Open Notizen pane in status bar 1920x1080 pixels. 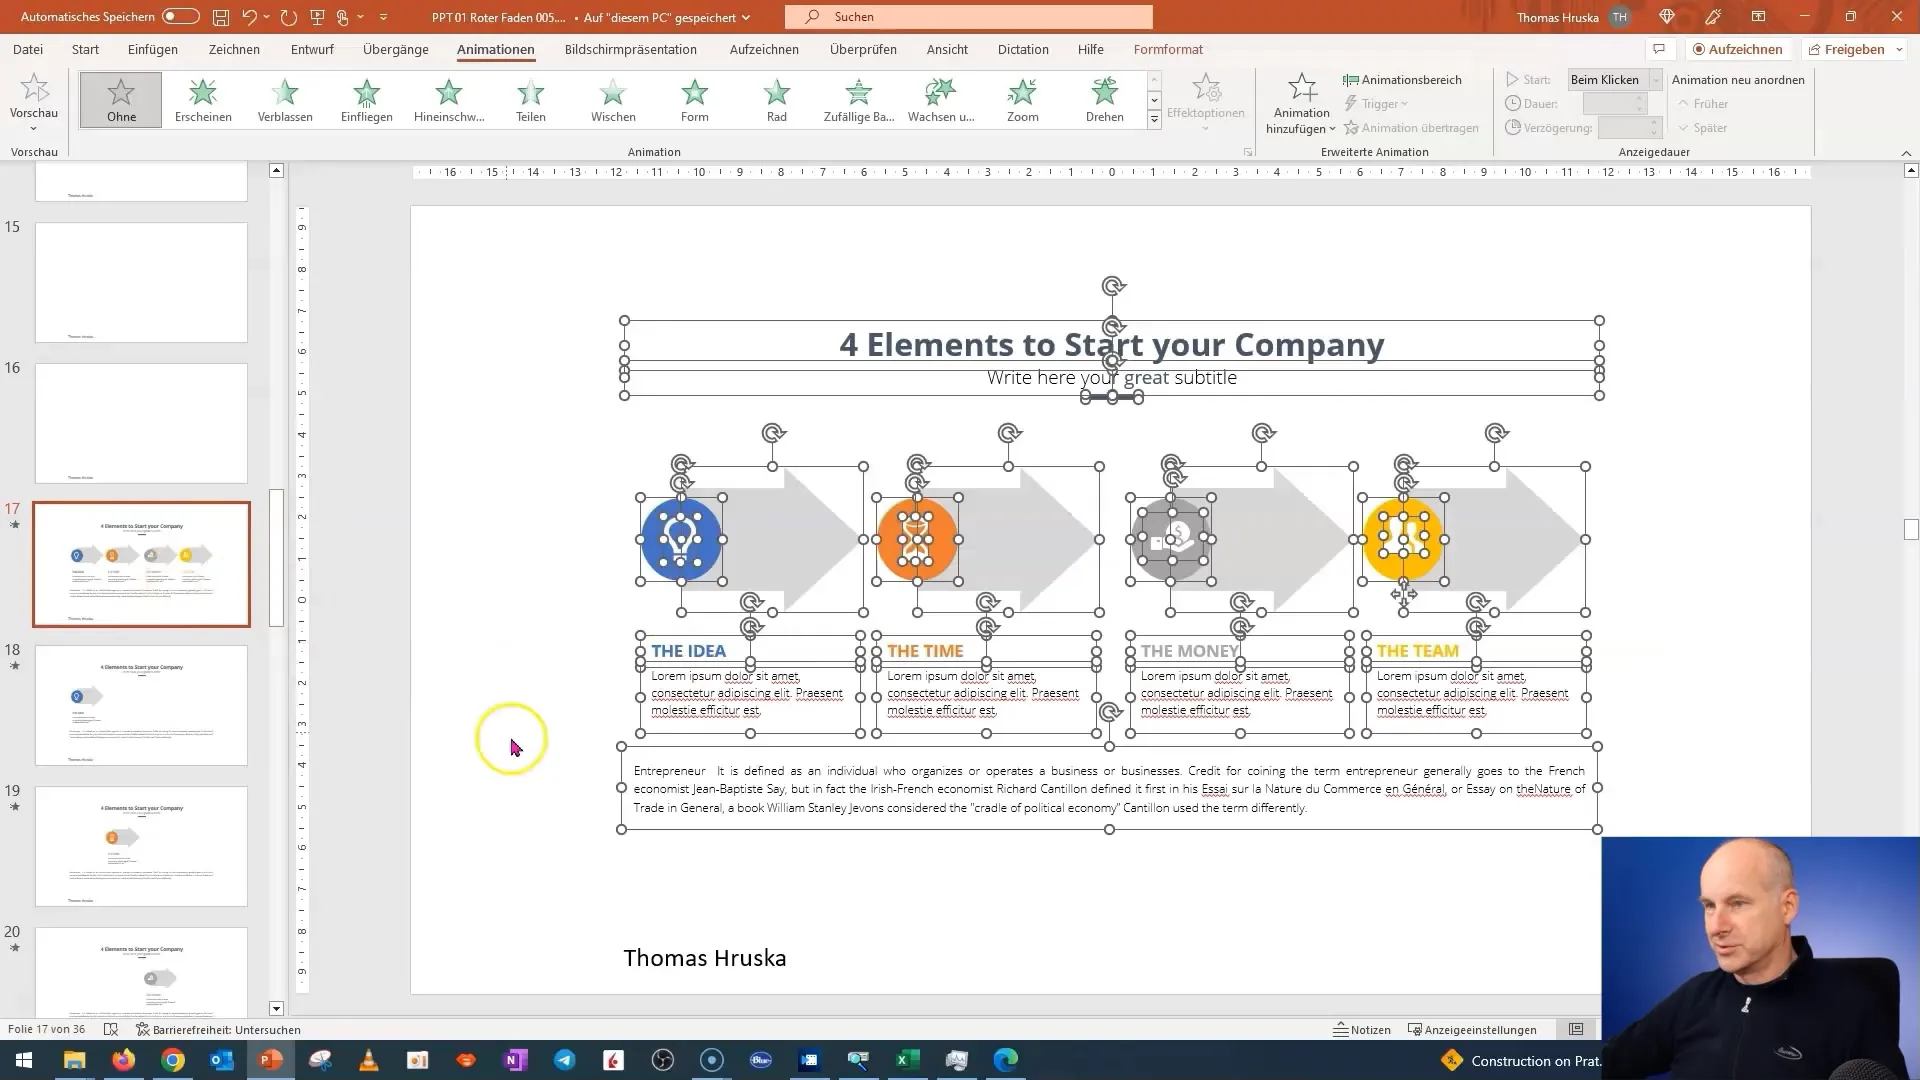(1362, 1030)
